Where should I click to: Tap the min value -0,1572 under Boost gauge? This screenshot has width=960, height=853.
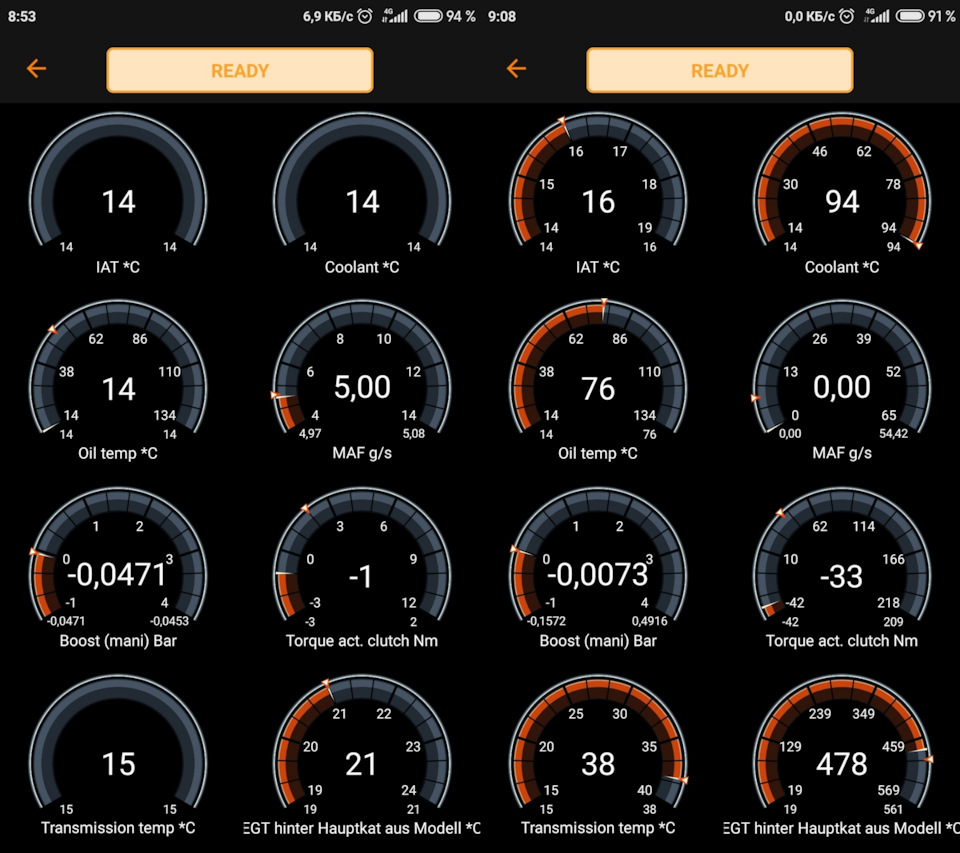coord(546,621)
